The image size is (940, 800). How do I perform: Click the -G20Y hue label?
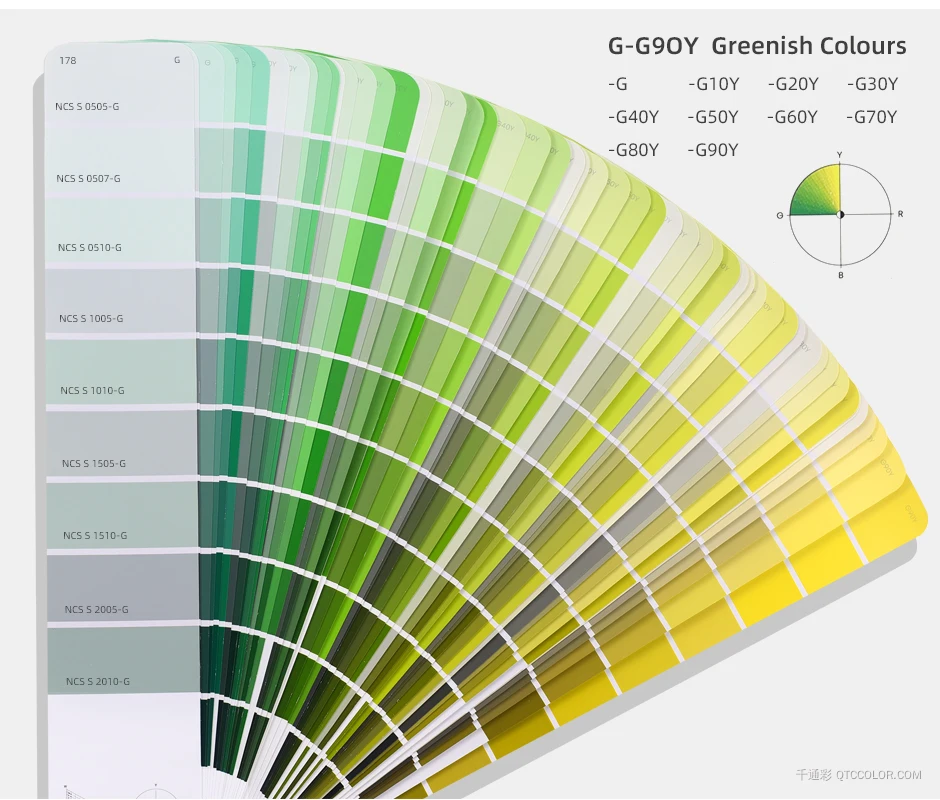coord(793,84)
